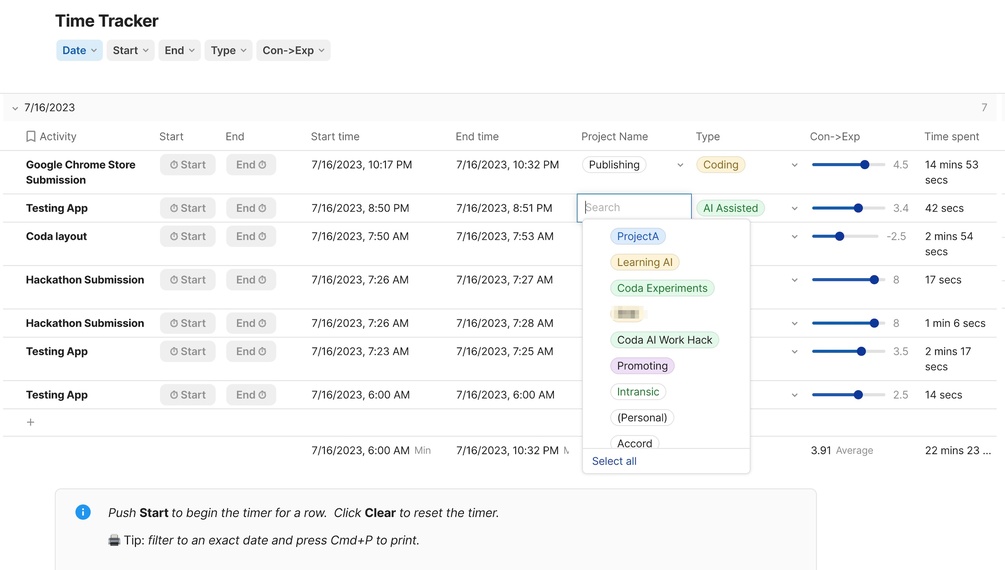Image resolution: width=1005 pixels, height=570 pixels.
Task: Click the Select all link
Action: (x=614, y=462)
